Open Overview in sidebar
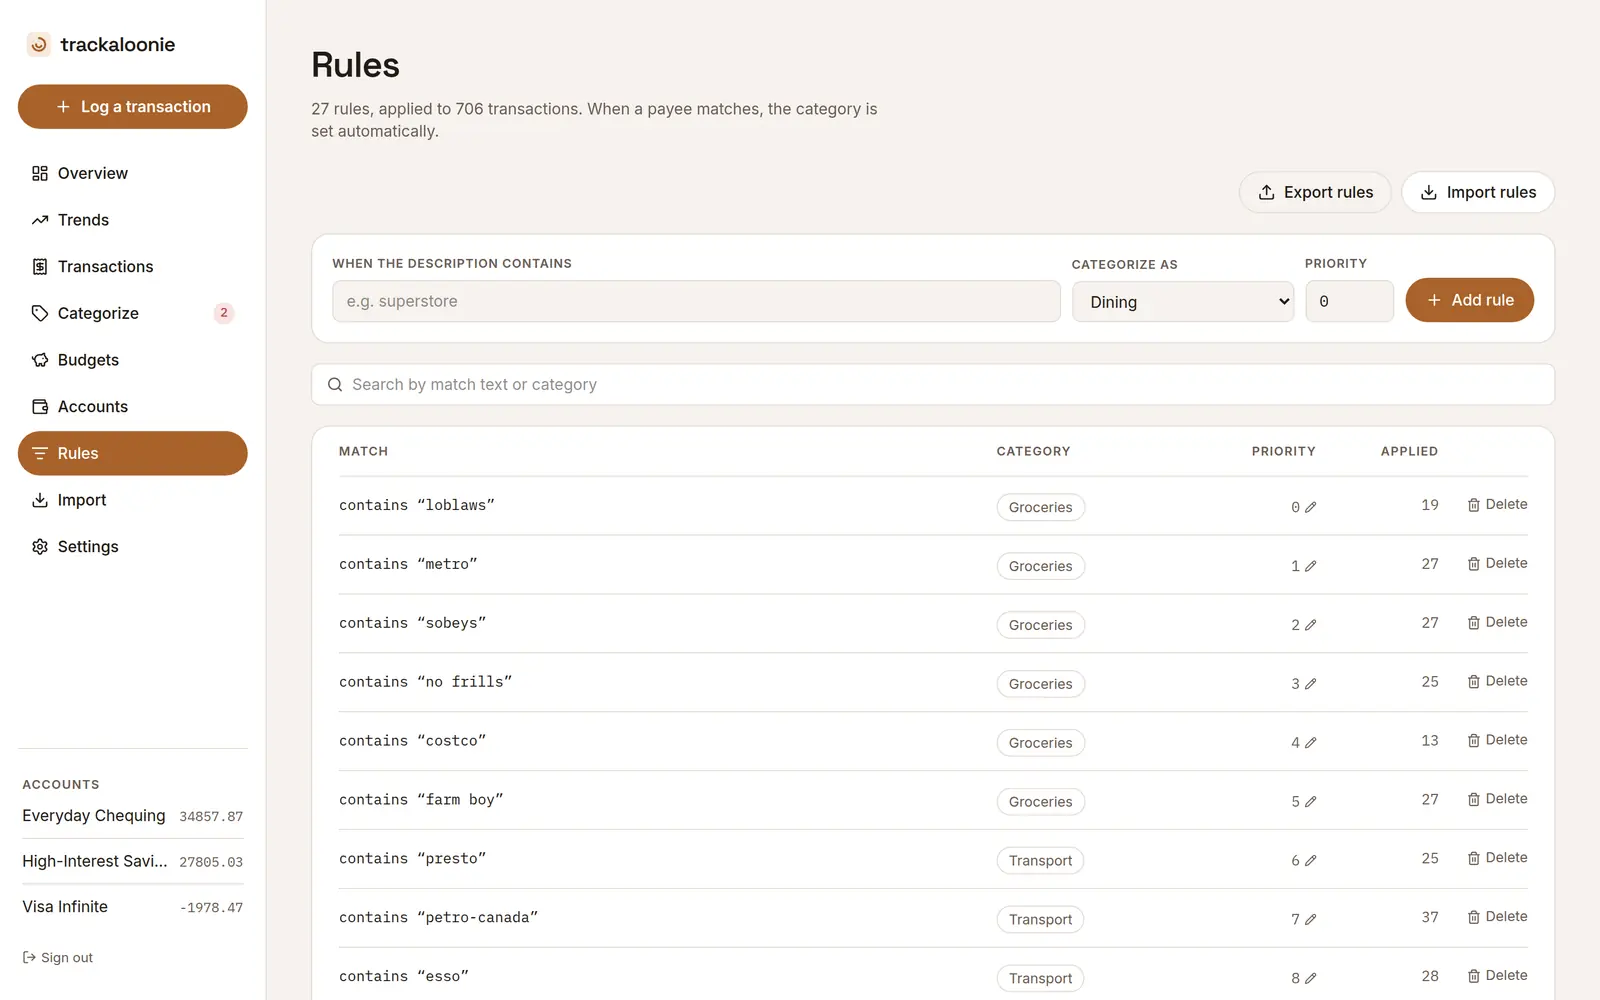 [132, 173]
